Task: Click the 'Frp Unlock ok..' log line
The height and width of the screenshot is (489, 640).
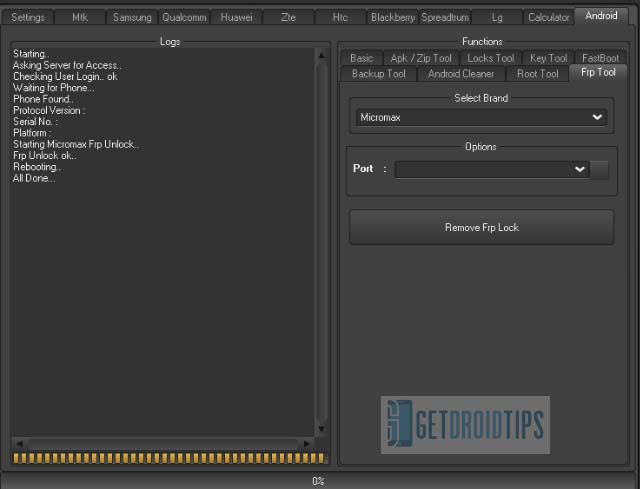Action: coord(45,156)
